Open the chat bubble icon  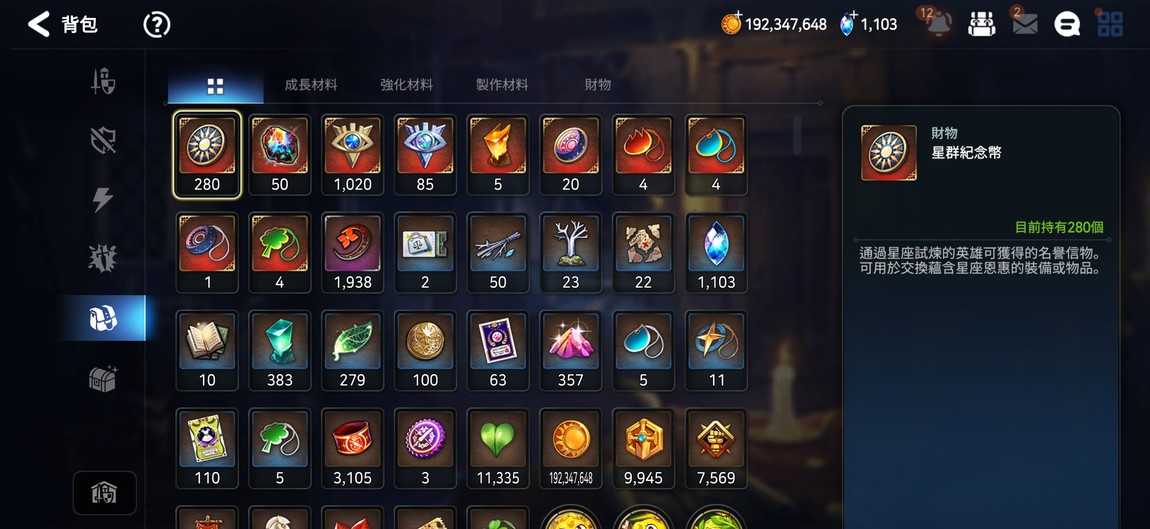1067,24
